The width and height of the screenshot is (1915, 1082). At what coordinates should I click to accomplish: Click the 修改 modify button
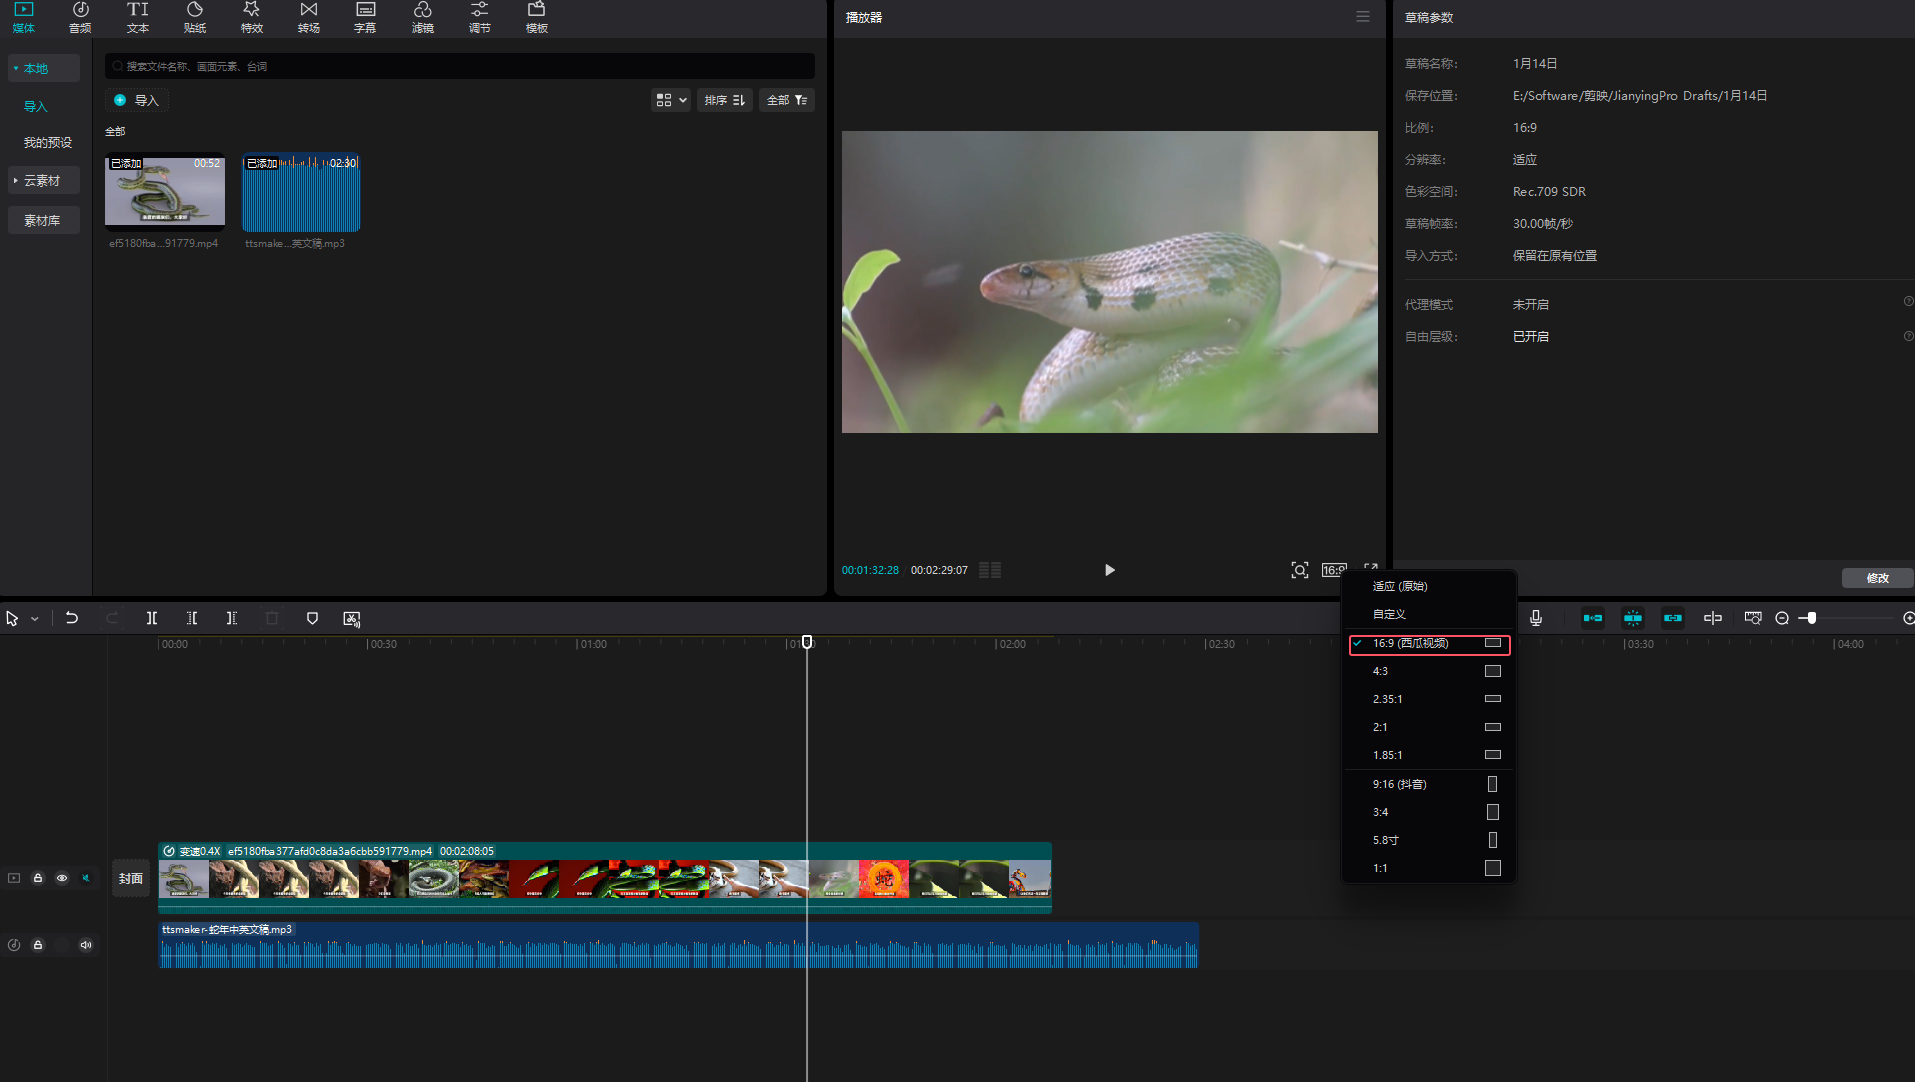(1877, 578)
